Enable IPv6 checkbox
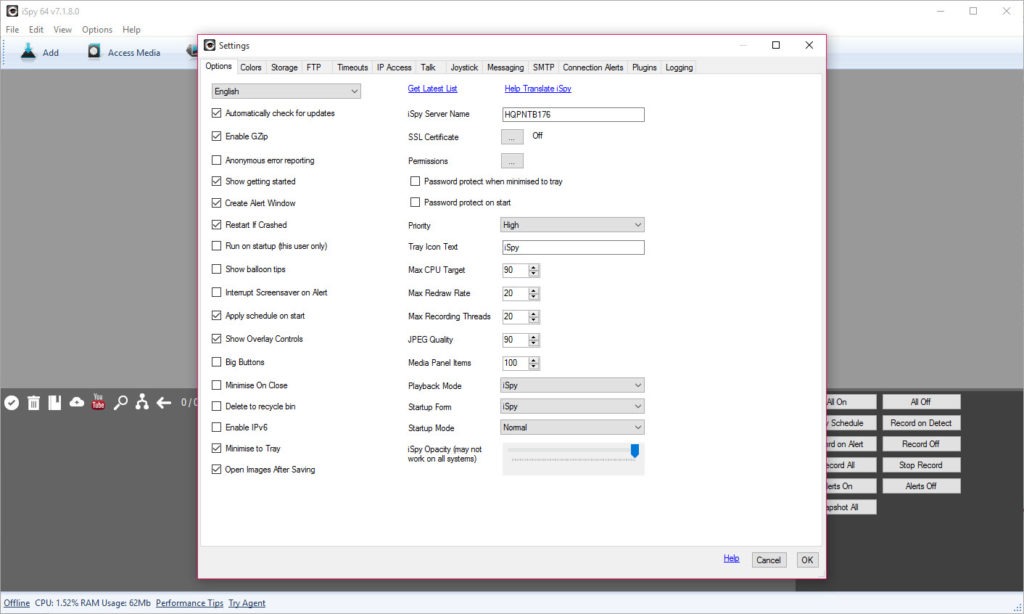1024x614 pixels. pyautogui.click(x=216, y=427)
